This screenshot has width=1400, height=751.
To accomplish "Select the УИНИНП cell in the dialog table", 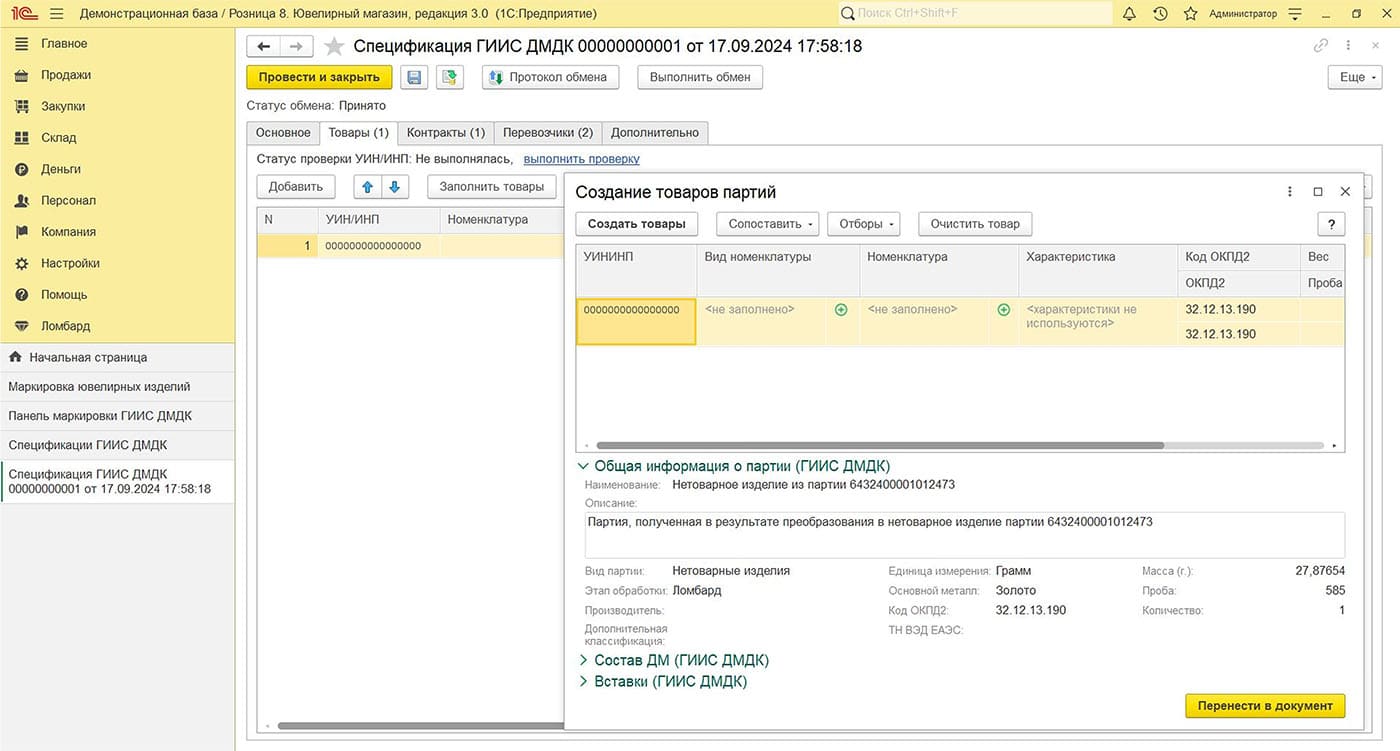I will [636, 321].
